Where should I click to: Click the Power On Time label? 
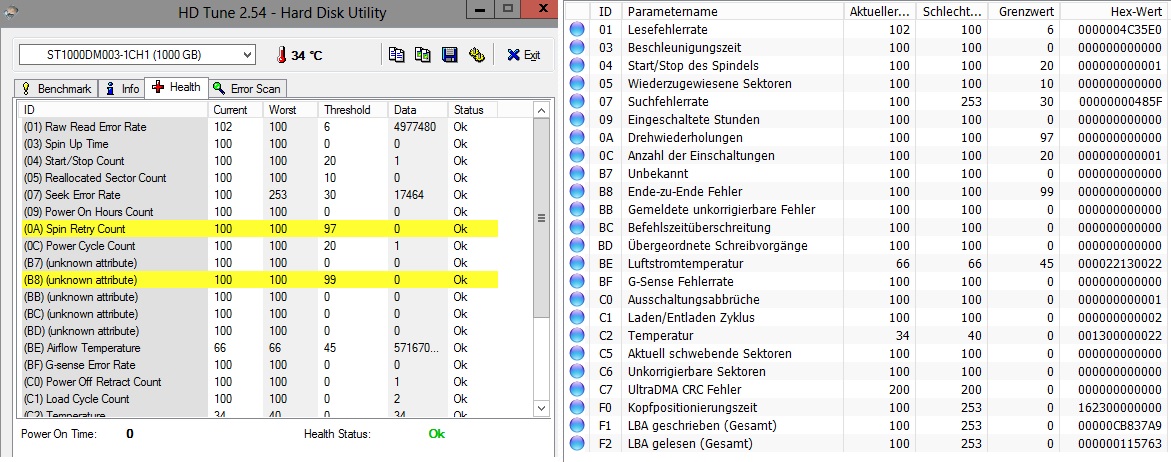click(x=58, y=434)
